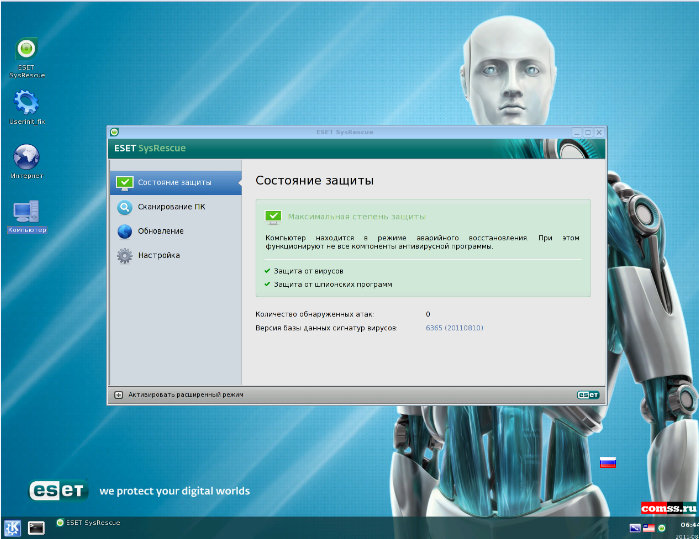699x539 pixels.
Task: Click window title bar ESET icon
Action: 115,132
